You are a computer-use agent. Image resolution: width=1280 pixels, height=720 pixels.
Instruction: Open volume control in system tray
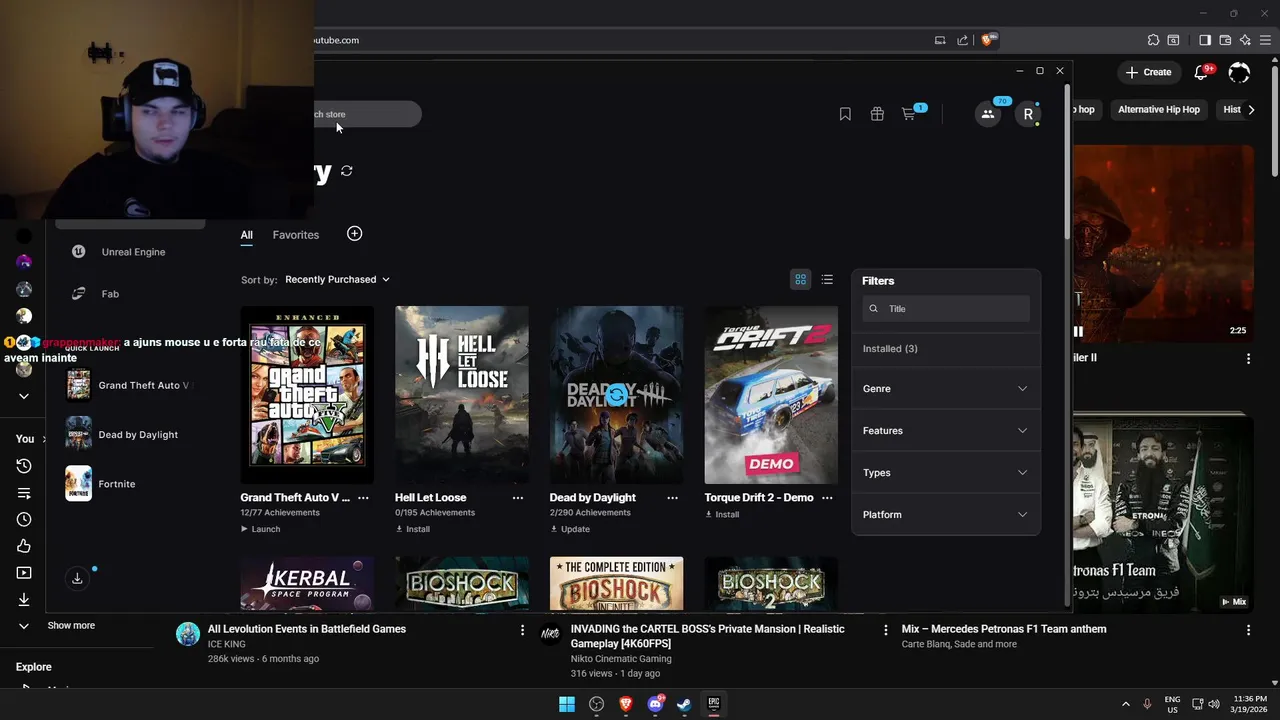click(x=1214, y=704)
